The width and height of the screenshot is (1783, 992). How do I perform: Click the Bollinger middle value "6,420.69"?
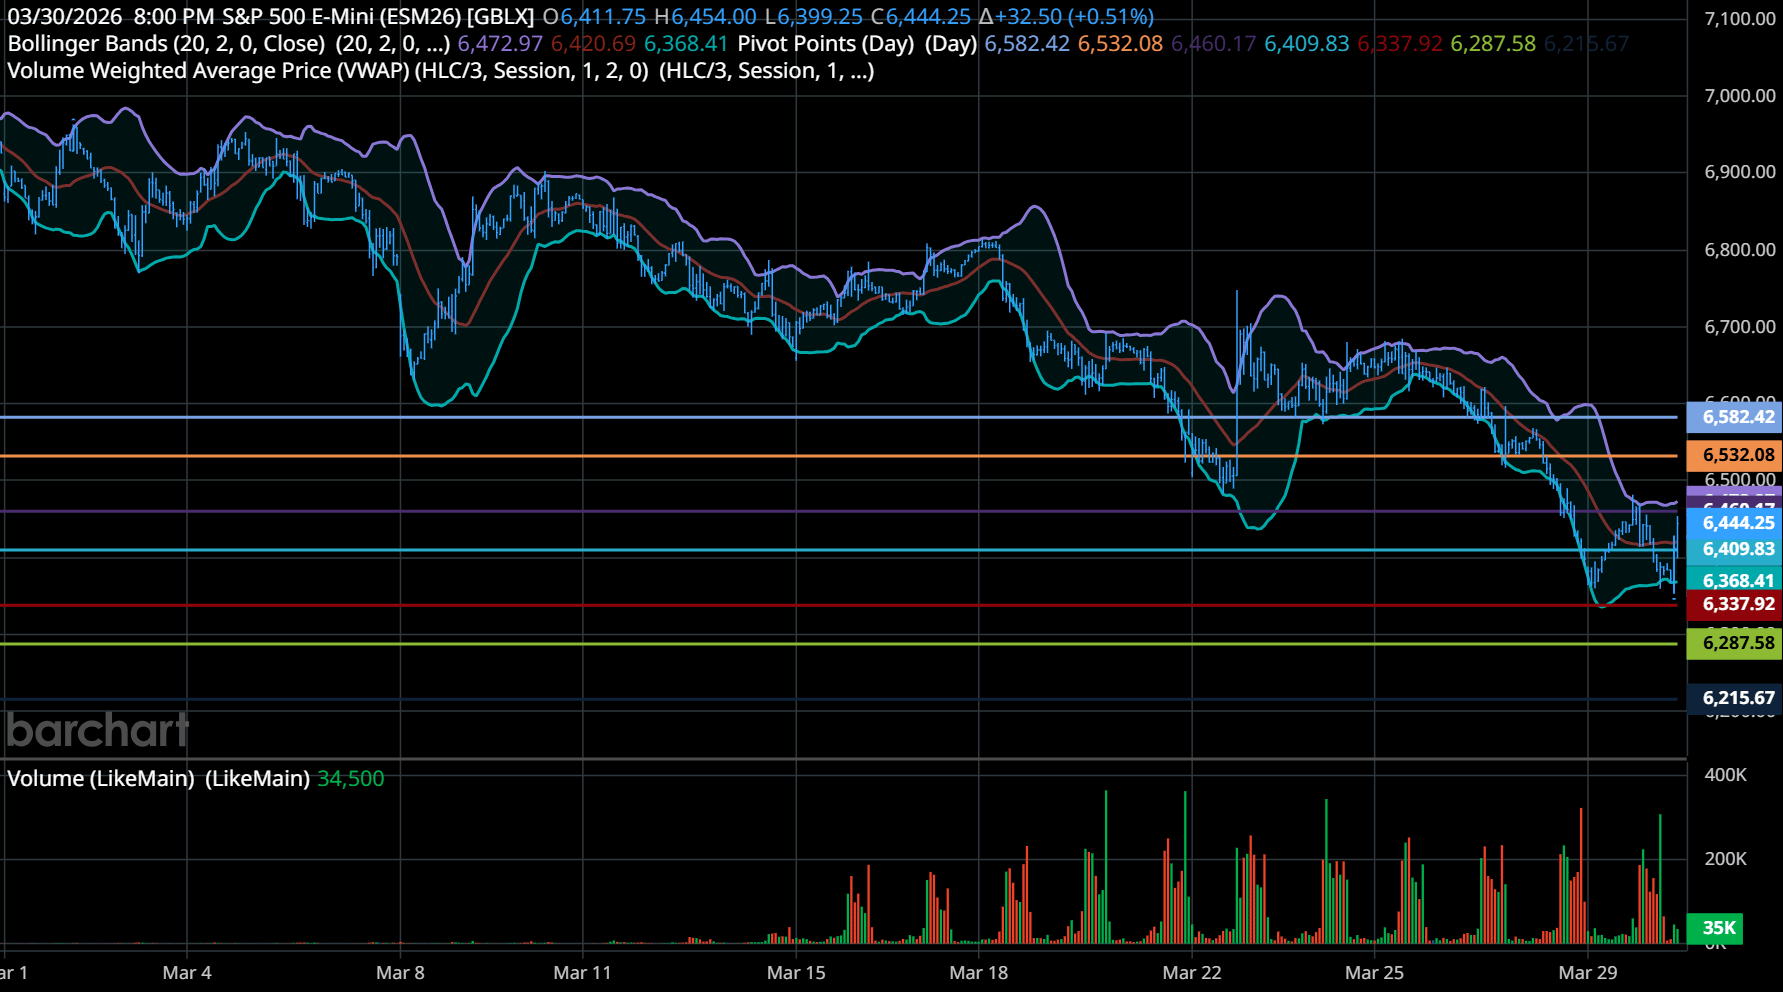point(593,44)
